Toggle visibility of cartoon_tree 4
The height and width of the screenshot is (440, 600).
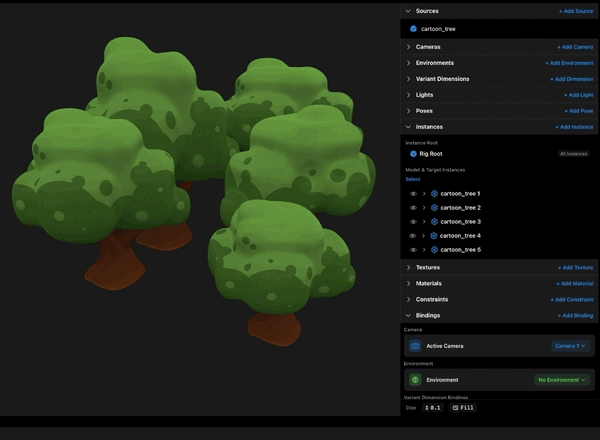point(412,236)
